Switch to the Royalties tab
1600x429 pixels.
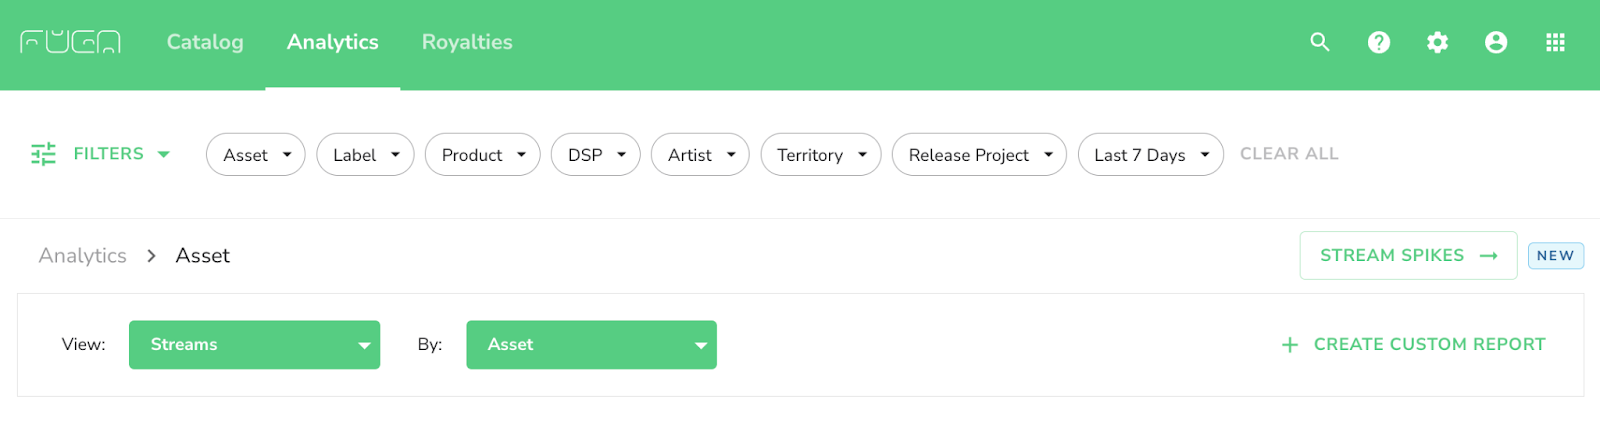[467, 42]
